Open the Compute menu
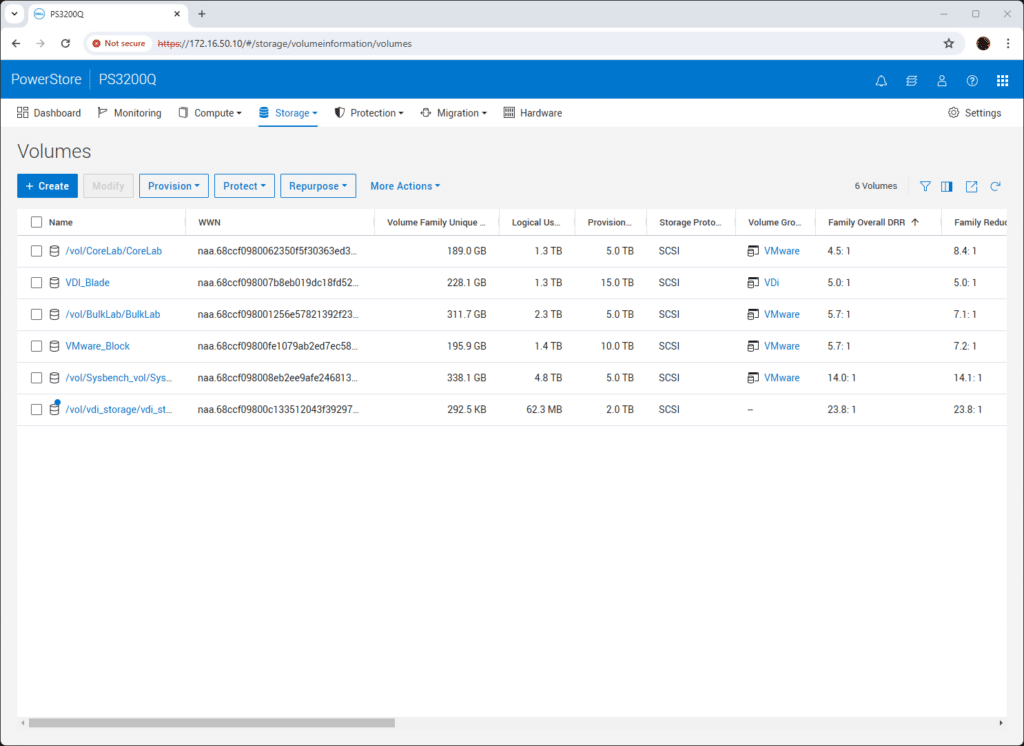Image resolution: width=1024 pixels, height=746 pixels. pyautogui.click(x=210, y=113)
